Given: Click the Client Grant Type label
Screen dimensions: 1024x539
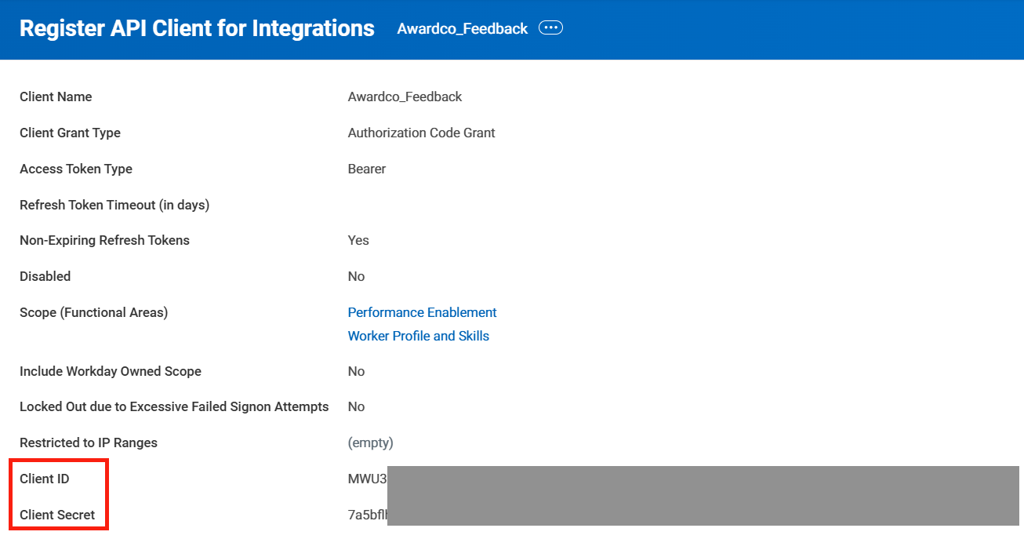Looking at the screenshot, I should (70, 133).
